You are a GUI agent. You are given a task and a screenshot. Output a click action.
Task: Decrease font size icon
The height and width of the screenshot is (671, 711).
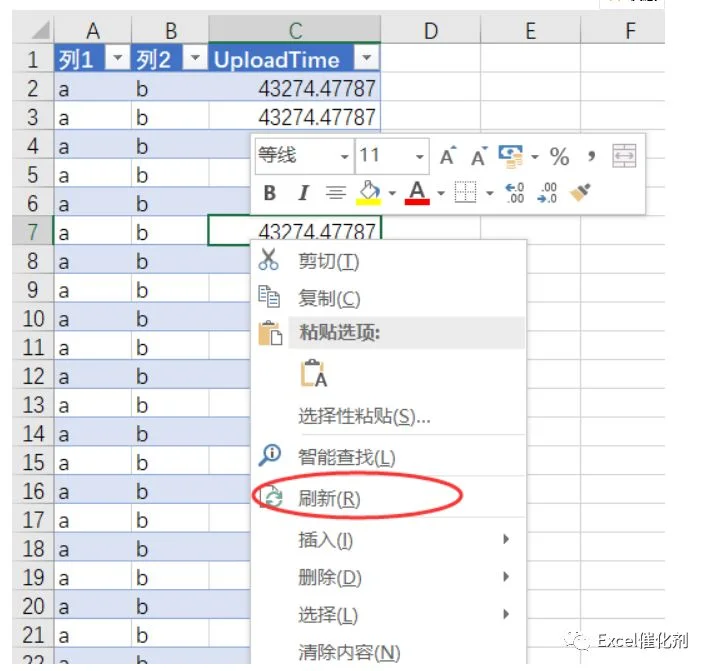(479, 156)
